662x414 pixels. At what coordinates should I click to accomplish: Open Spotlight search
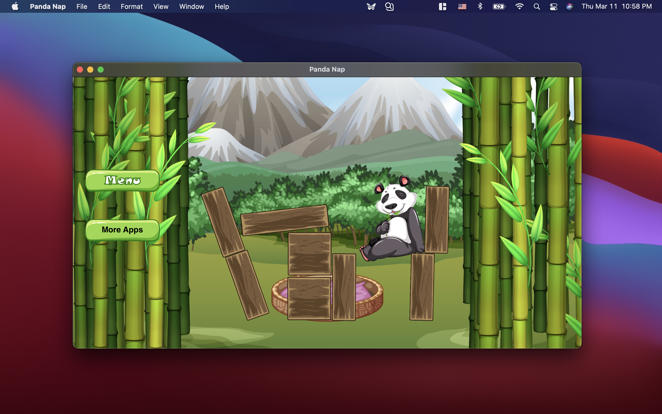[x=537, y=6]
